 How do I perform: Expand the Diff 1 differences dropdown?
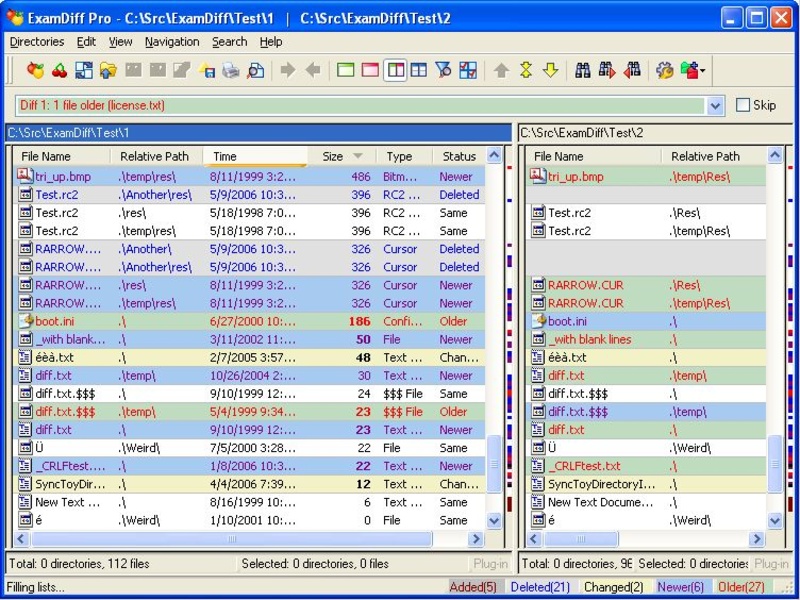pyautogui.click(x=715, y=106)
